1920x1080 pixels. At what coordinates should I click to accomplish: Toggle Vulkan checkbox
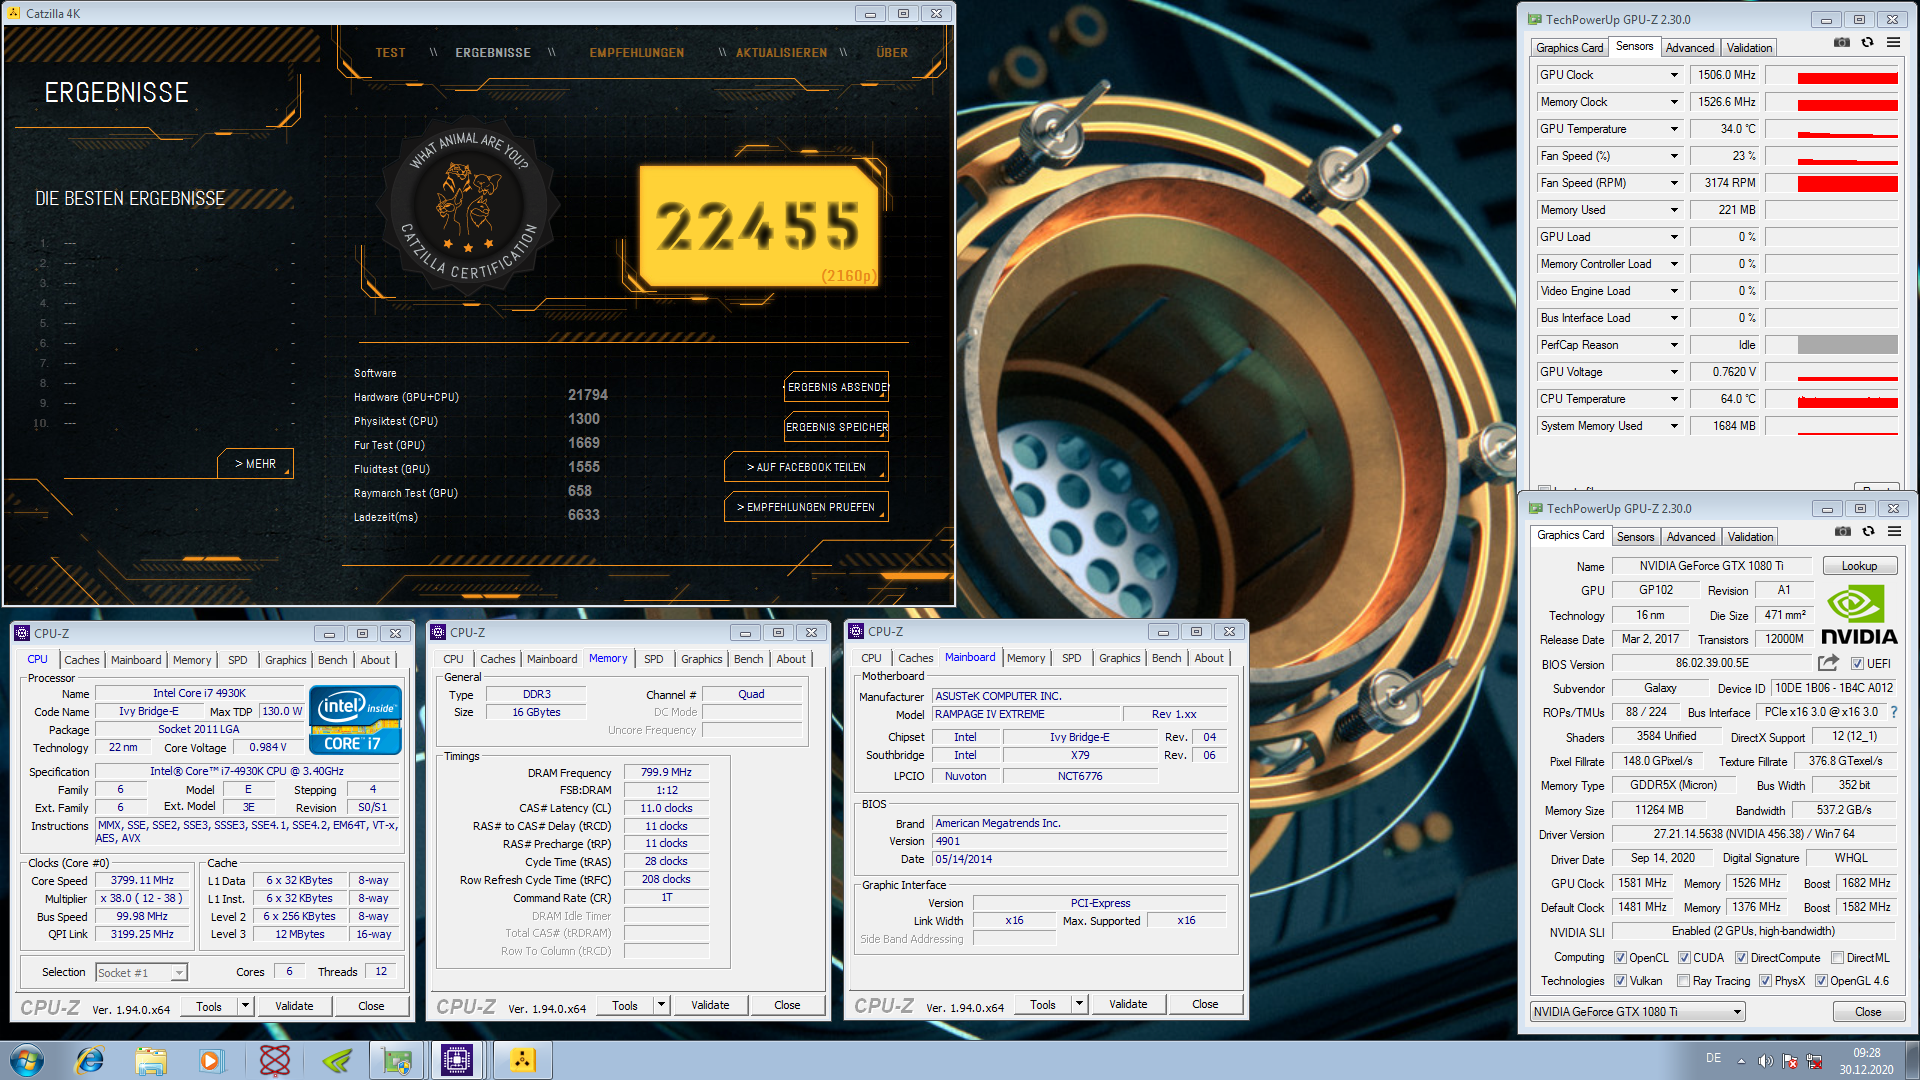[1620, 980]
